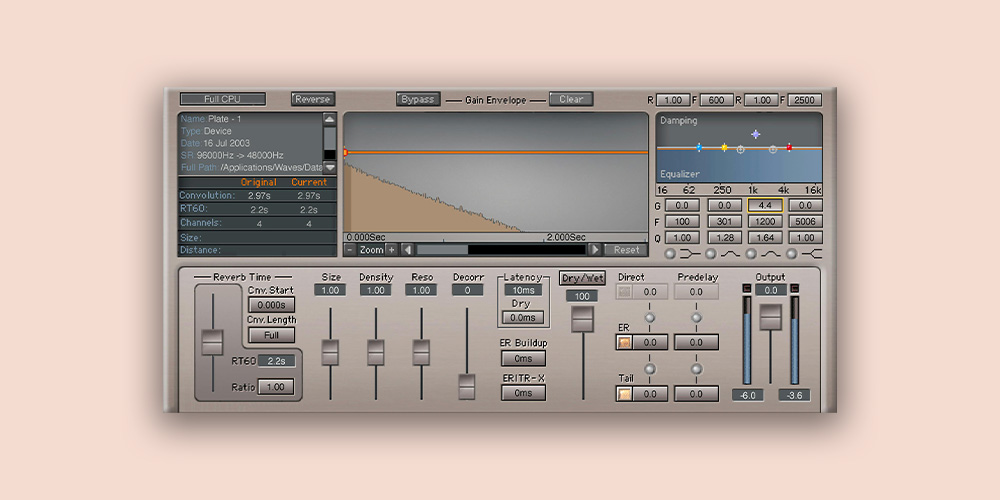Toggle the bell EQ band under Q 1.28

pyautogui.click(x=710, y=254)
